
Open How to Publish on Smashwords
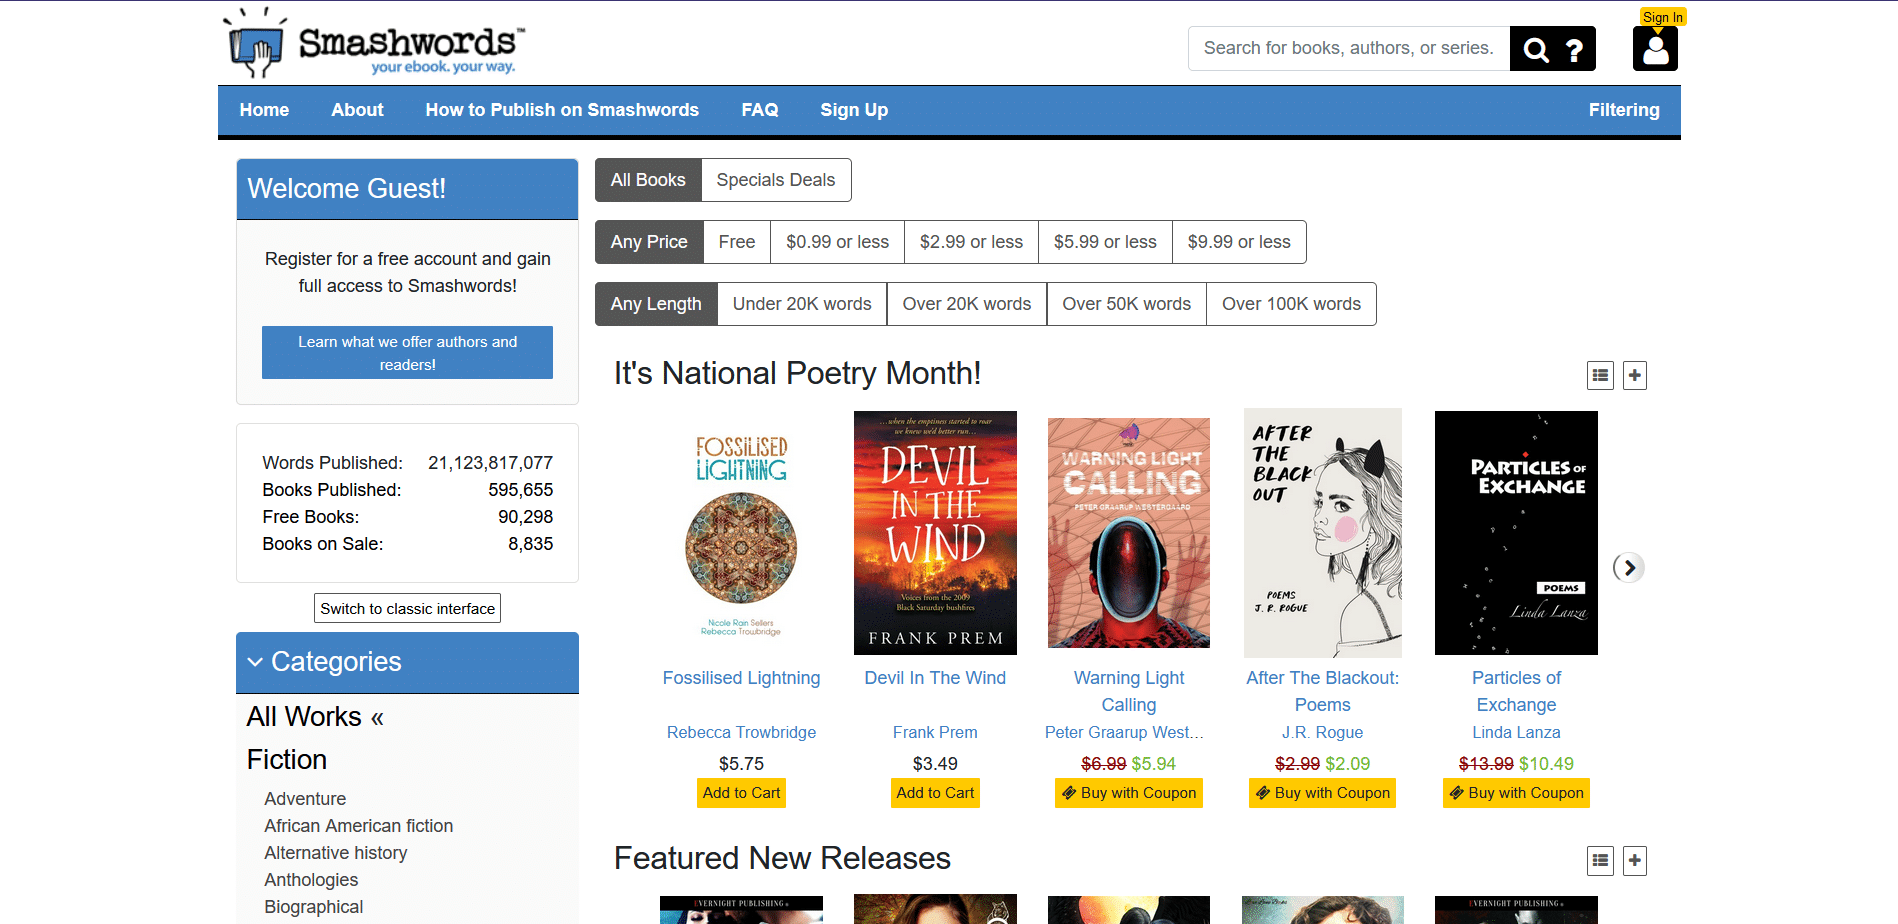point(562,110)
